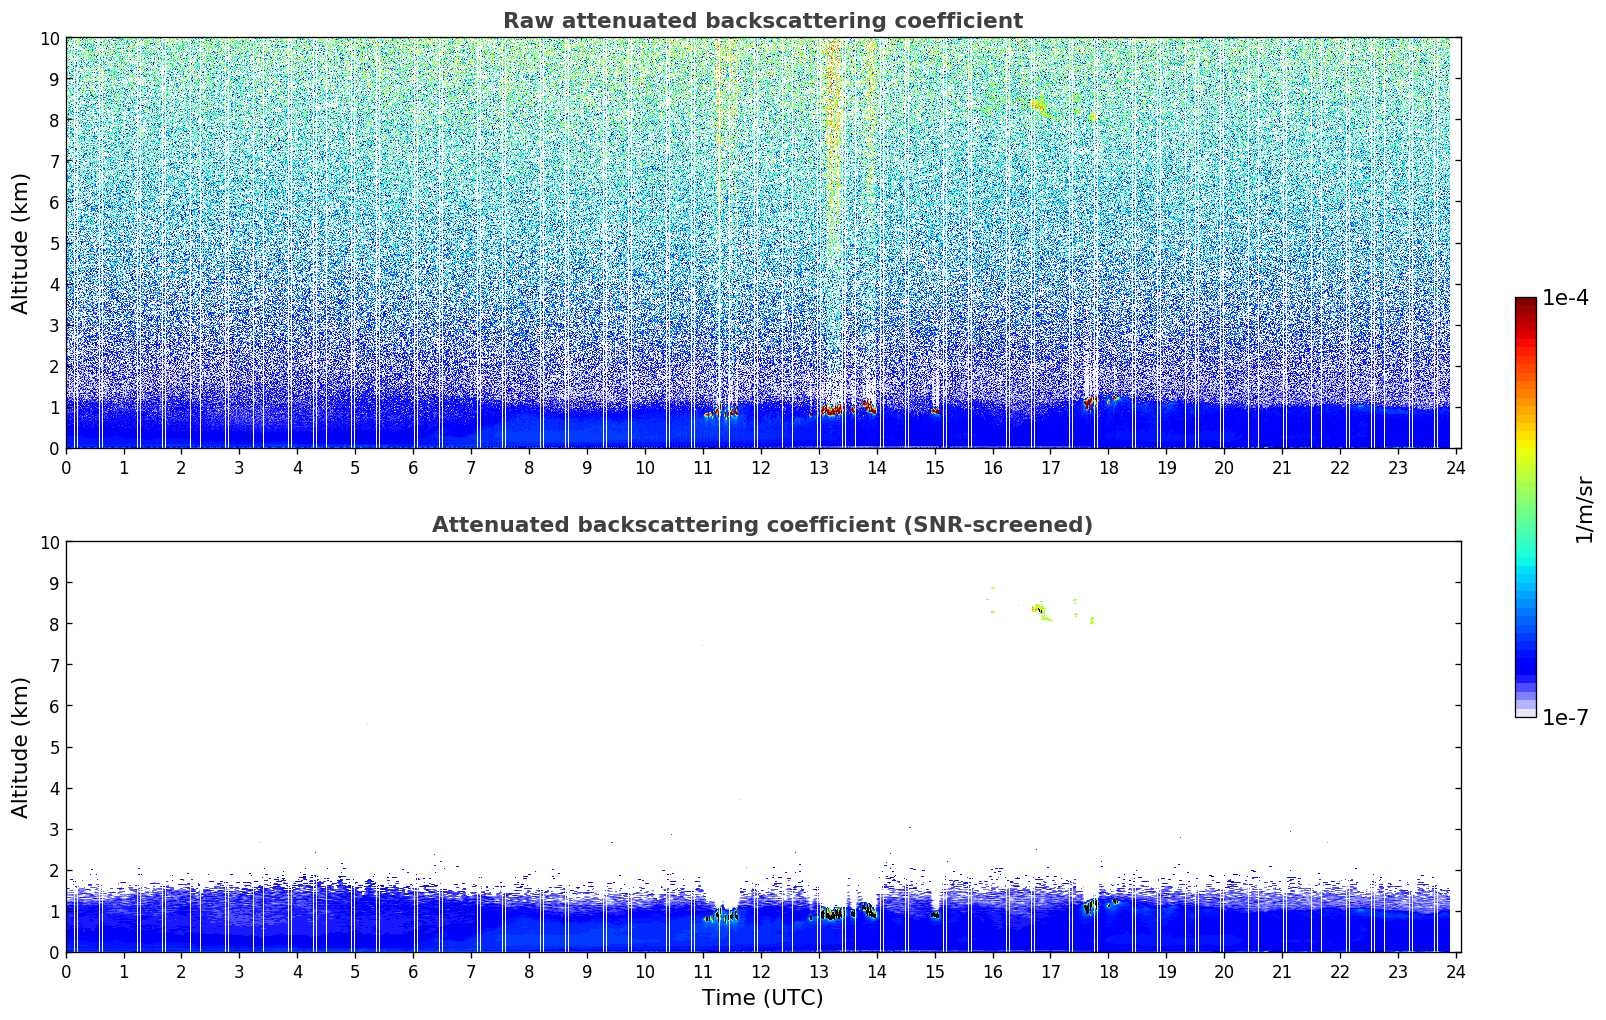This screenshot has width=1606, height=1020.
Task: Select the top plot's 'Altitude (km)' label
Action: point(21,243)
